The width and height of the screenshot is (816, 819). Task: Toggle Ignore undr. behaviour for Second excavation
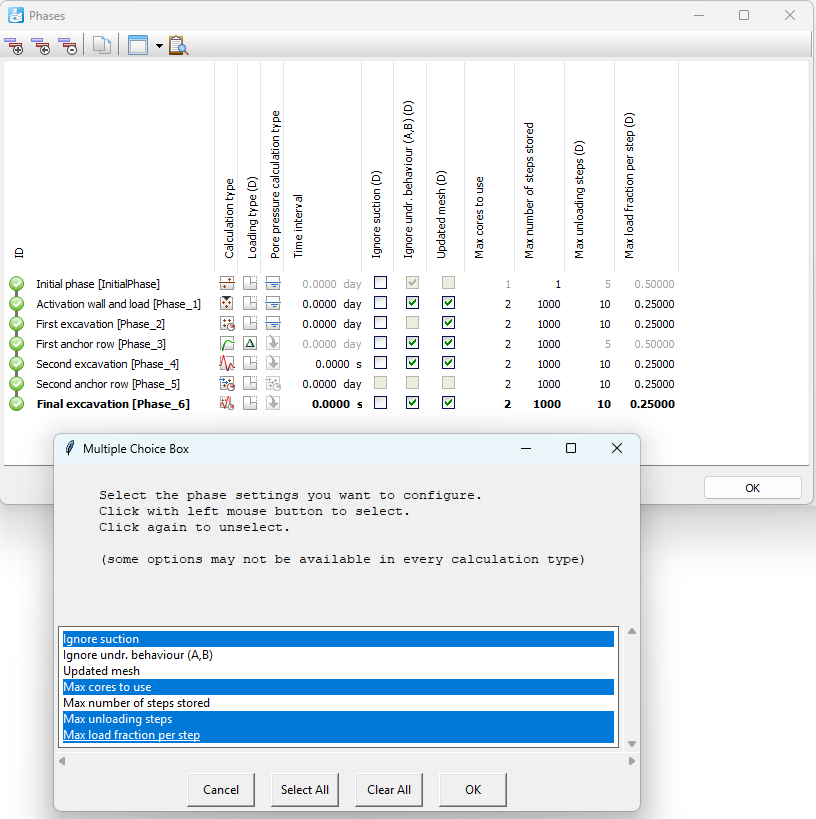pyautogui.click(x=412, y=363)
